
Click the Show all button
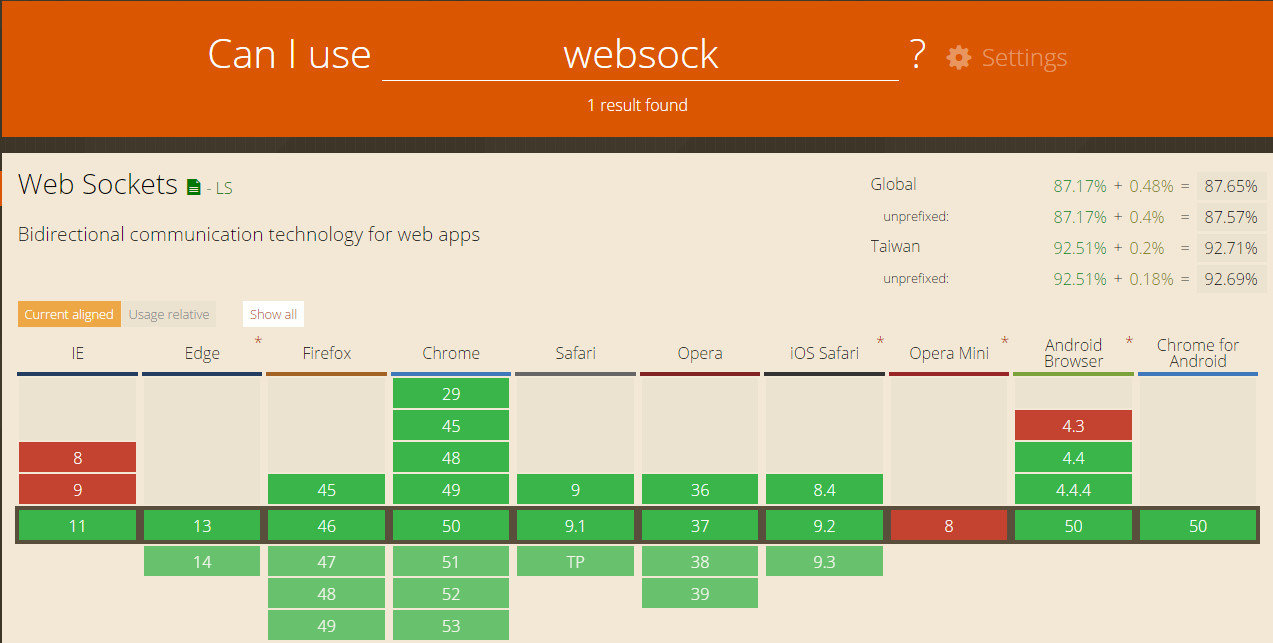tap(273, 314)
